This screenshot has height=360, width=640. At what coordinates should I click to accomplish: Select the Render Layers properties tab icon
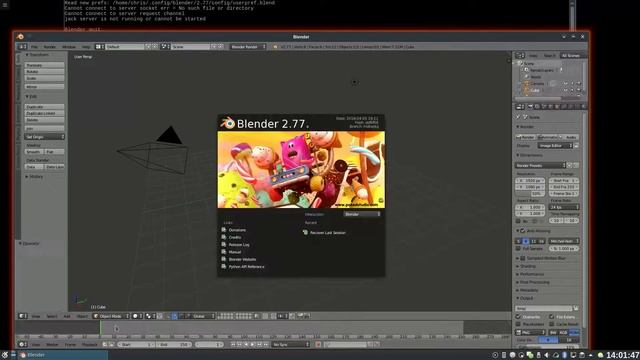pyautogui.click(x=537, y=107)
